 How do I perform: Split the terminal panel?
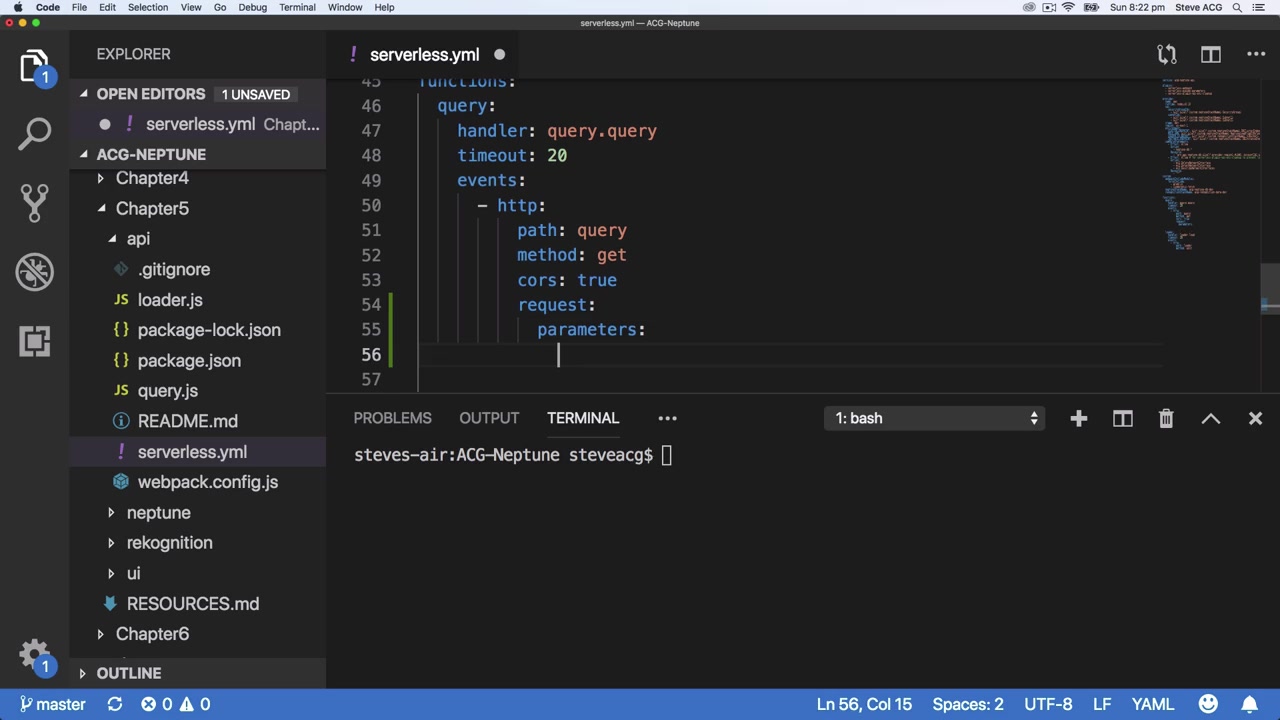1122,419
